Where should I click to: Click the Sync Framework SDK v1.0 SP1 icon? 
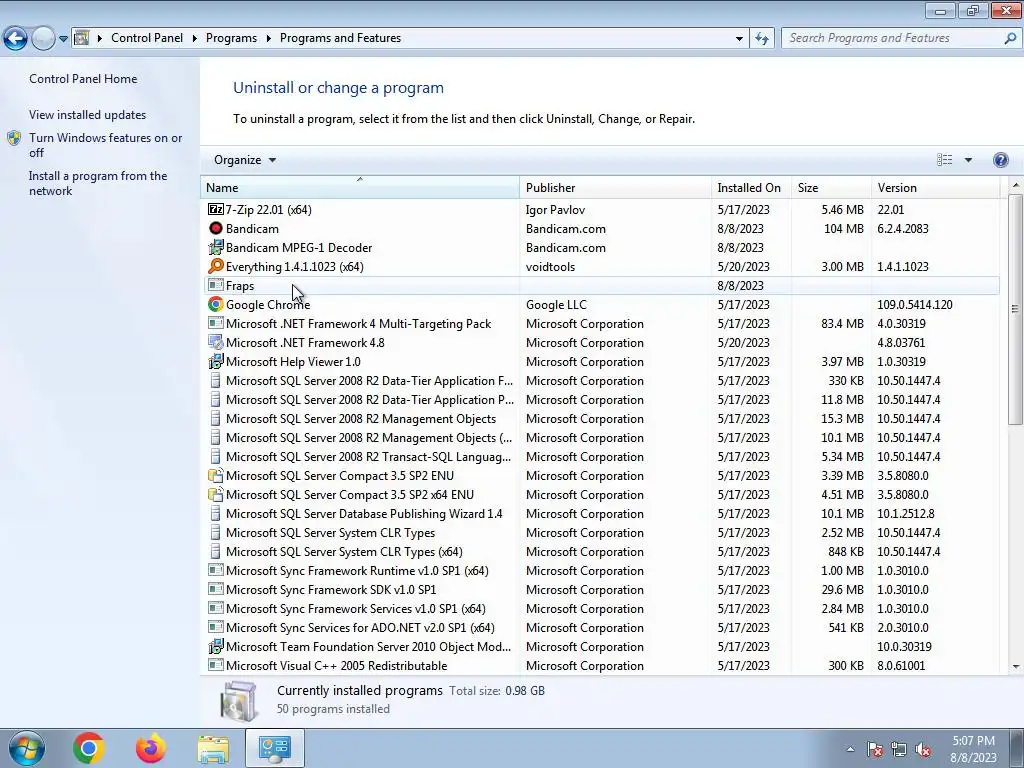coord(216,589)
